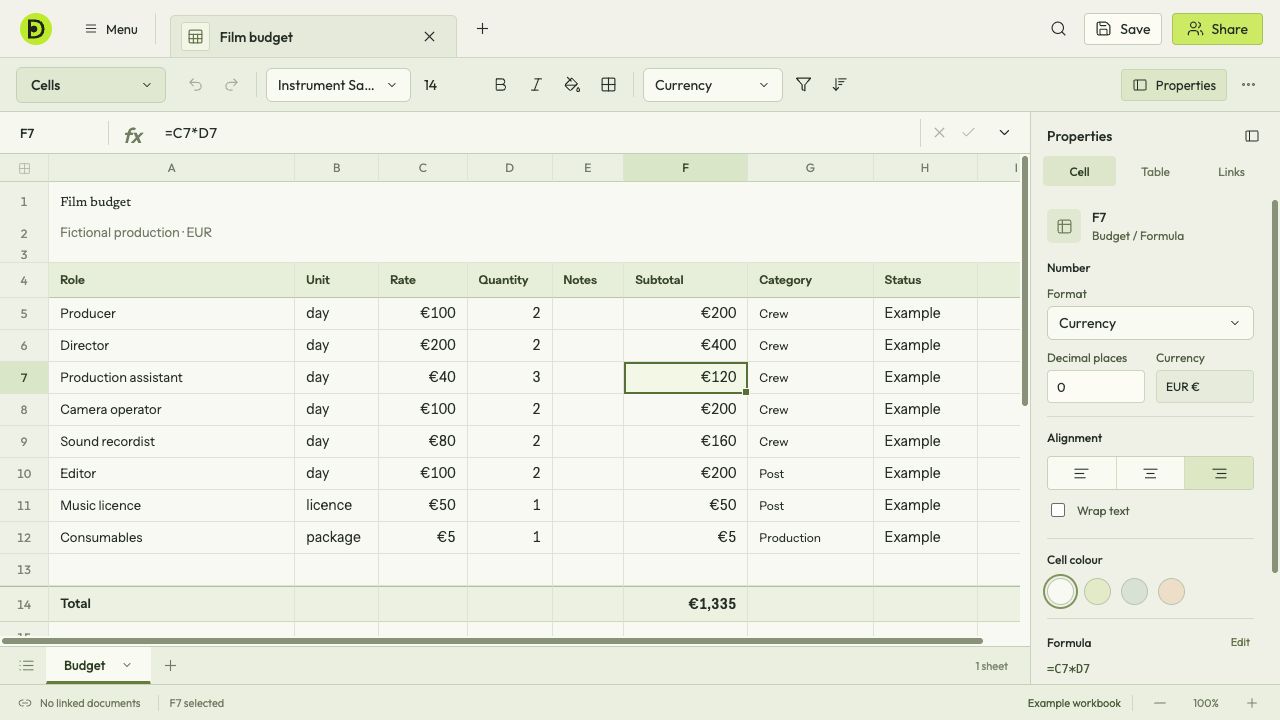Screen dimensions: 1280x720
Task: Choose the peach cell colour swatch
Action: tap(1171, 591)
